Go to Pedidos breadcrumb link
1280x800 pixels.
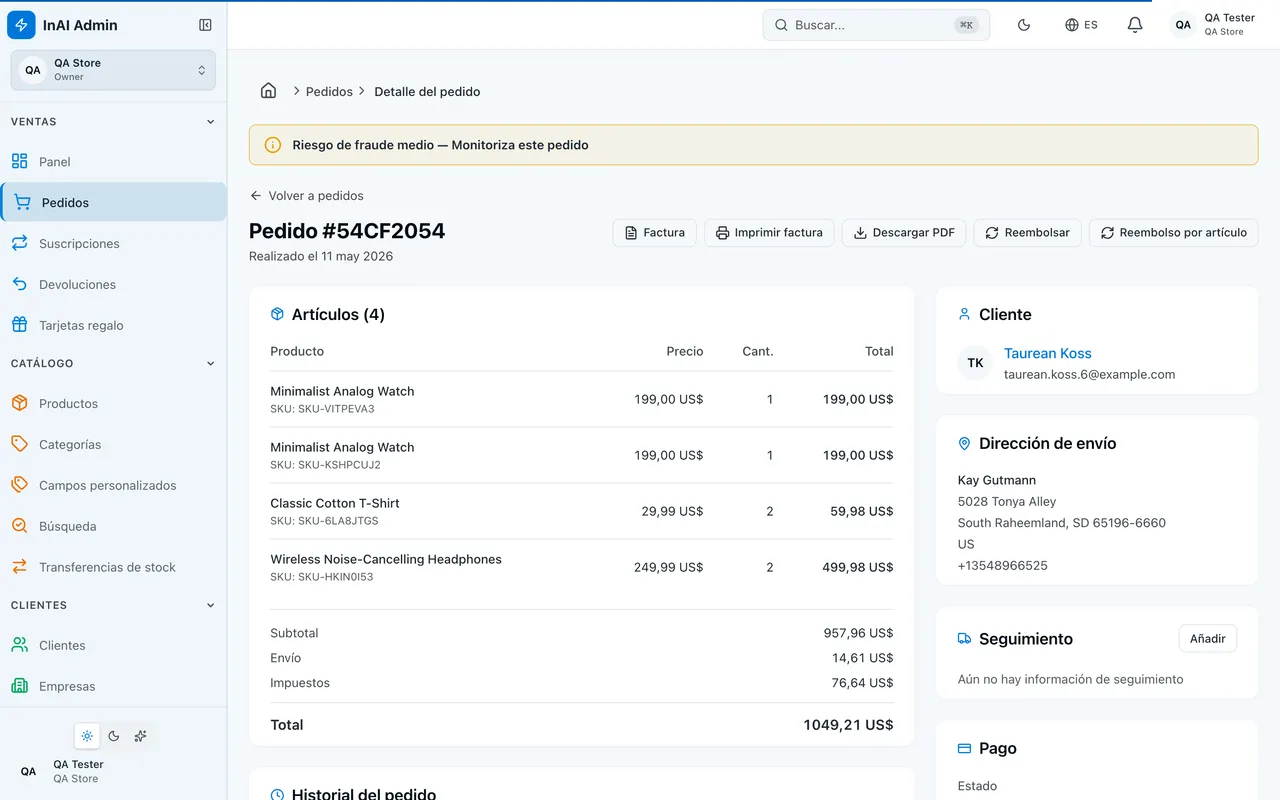click(x=329, y=91)
